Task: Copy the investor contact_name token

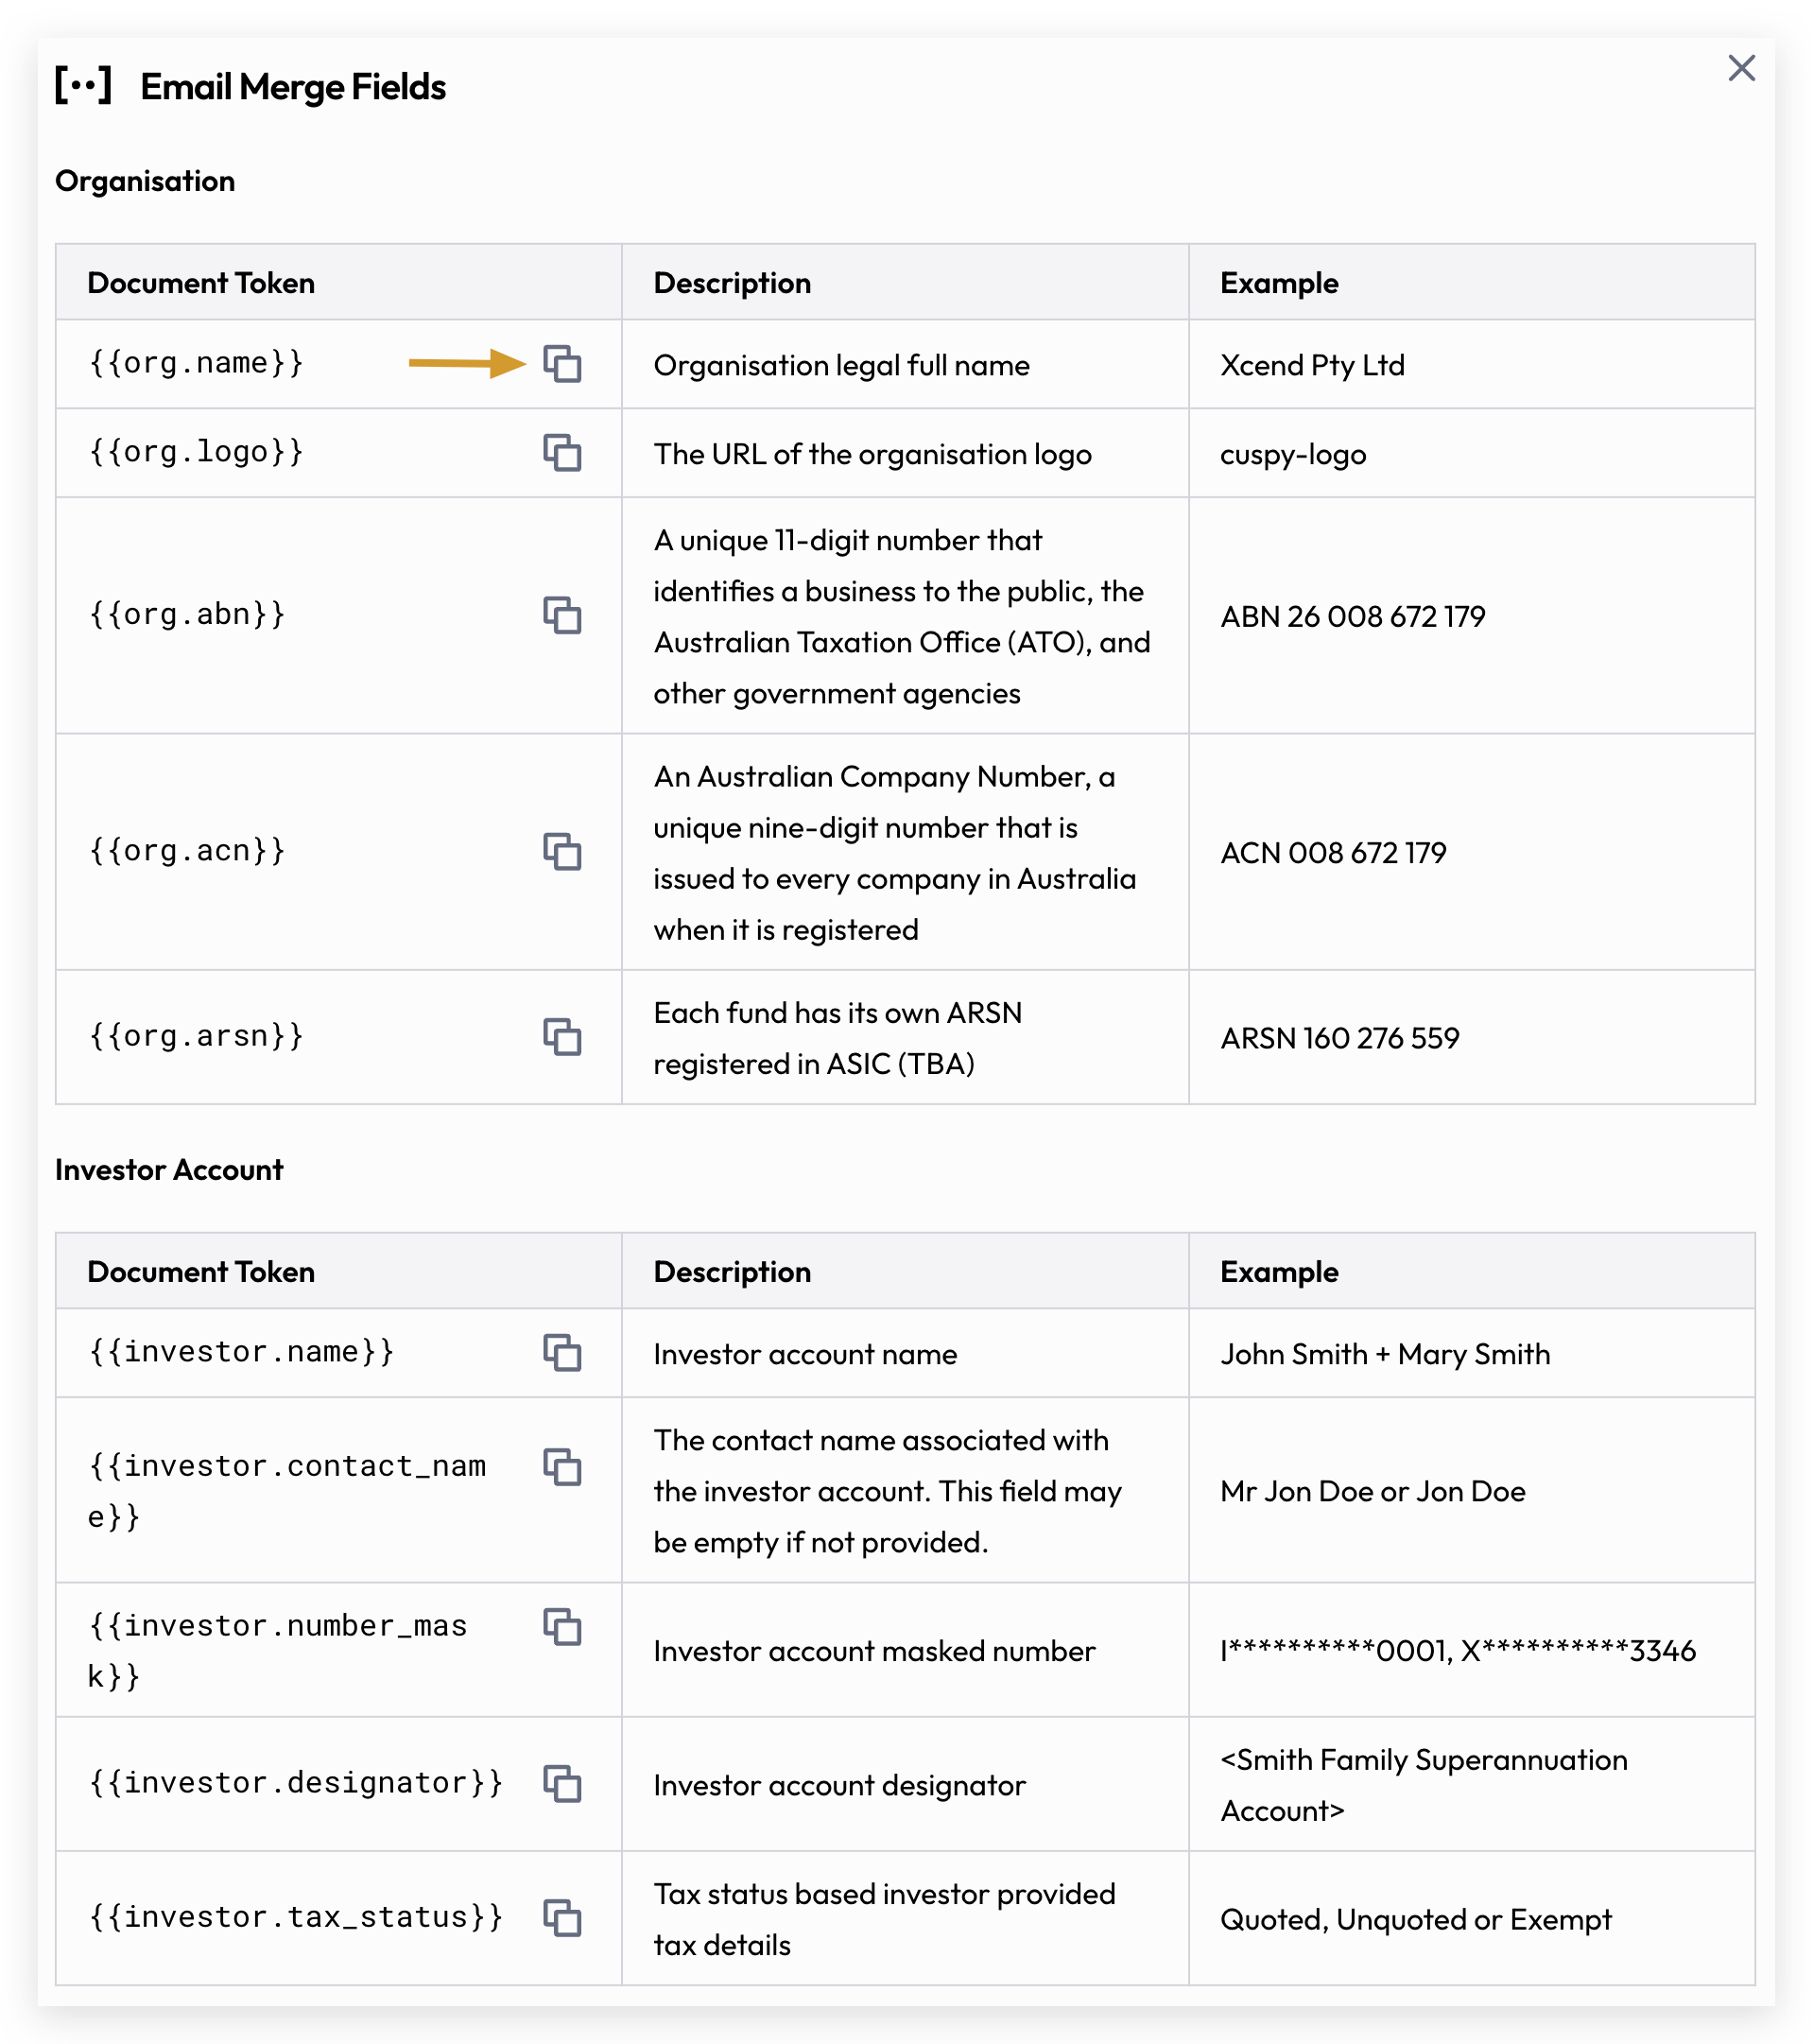Action: click(x=562, y=1467)
